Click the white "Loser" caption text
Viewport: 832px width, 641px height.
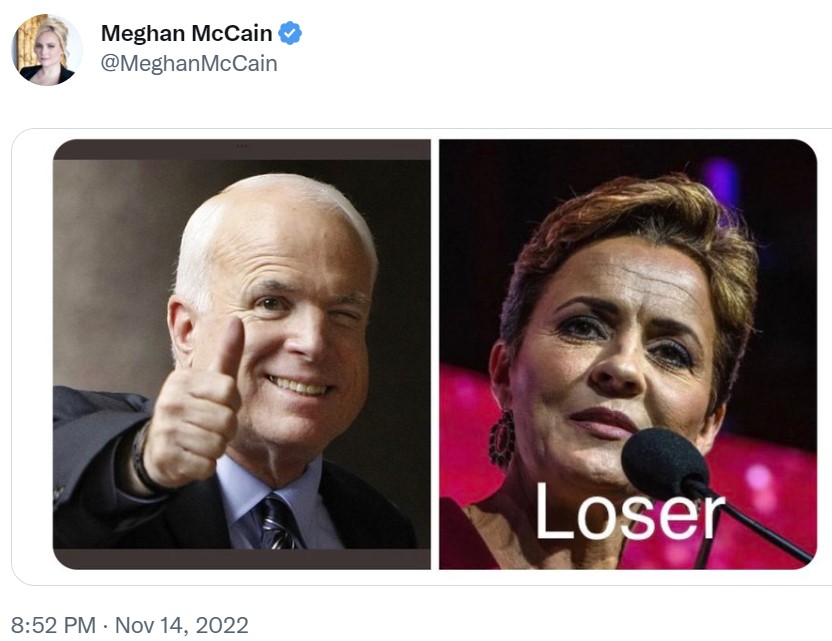point(629,512)
